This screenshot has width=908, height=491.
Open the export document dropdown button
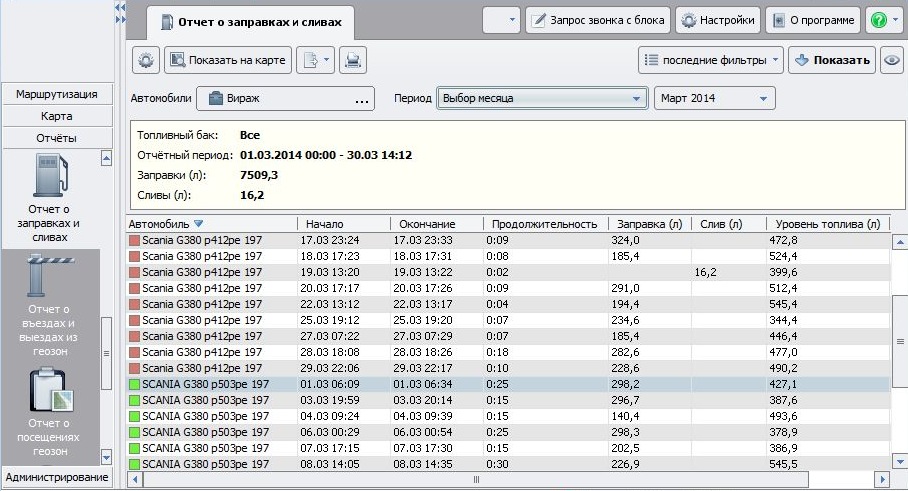[316, 60]
